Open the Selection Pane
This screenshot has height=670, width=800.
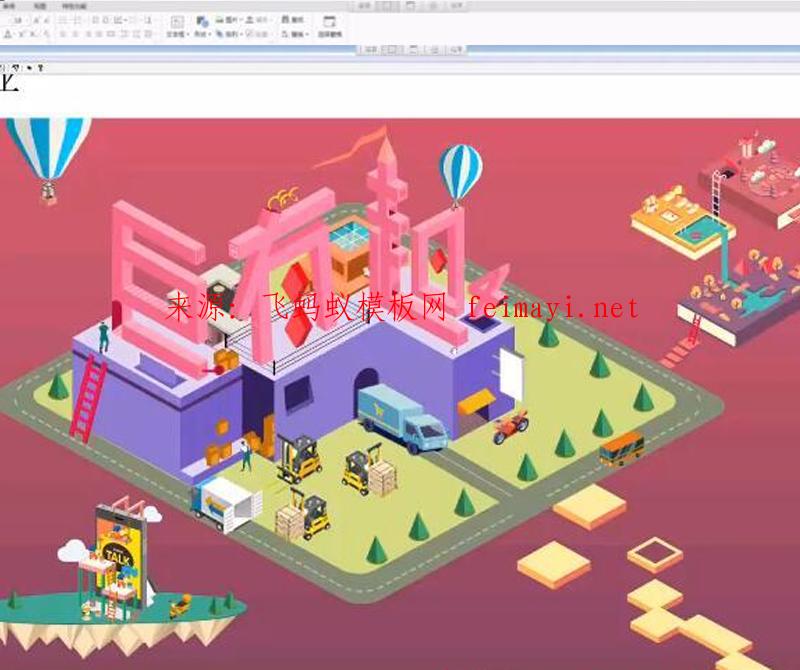pos(329,24)
